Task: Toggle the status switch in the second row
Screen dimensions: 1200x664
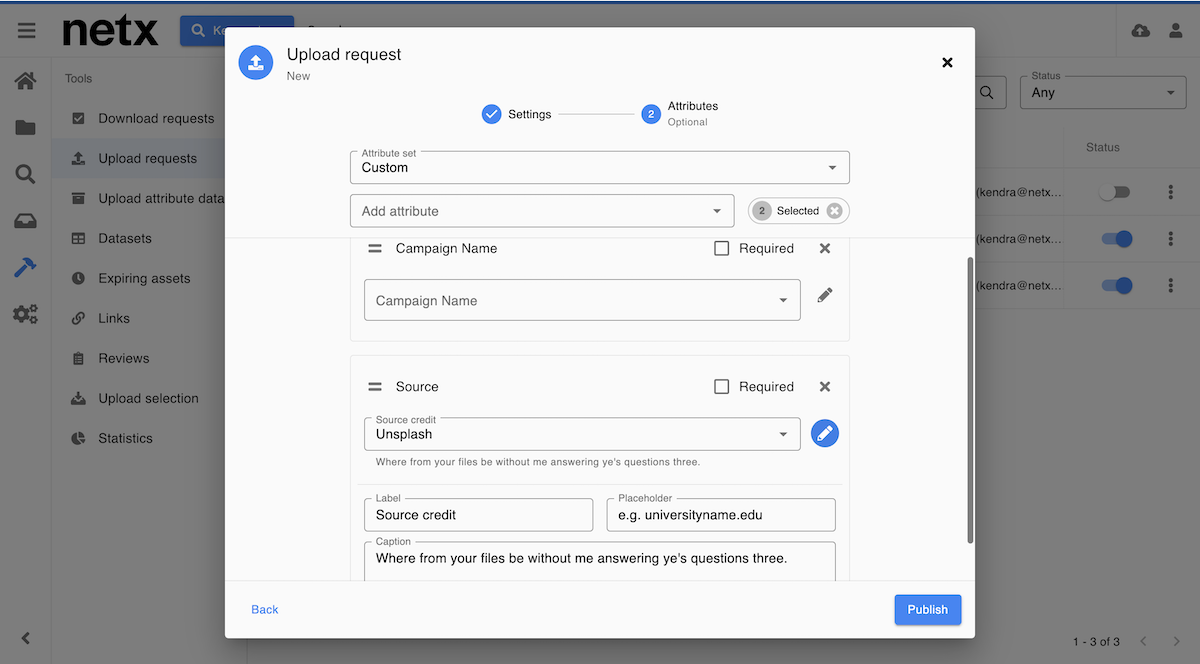Action: (x=1116, y=239)
